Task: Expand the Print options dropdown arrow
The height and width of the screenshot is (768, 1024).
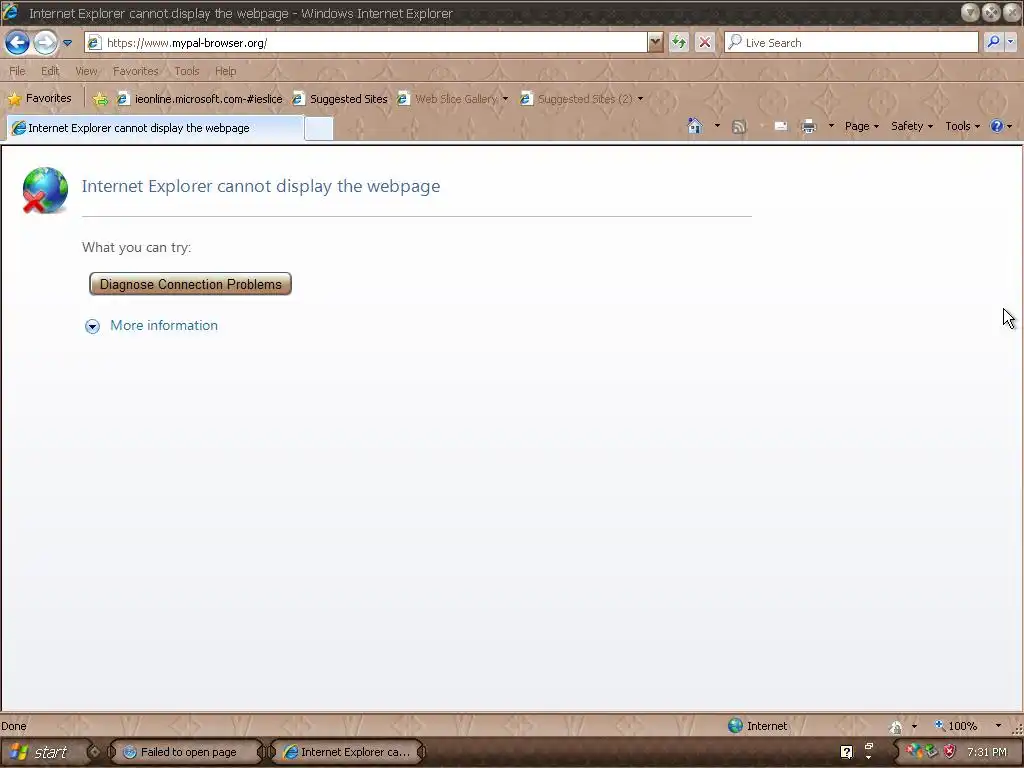Action: [831, 126]
